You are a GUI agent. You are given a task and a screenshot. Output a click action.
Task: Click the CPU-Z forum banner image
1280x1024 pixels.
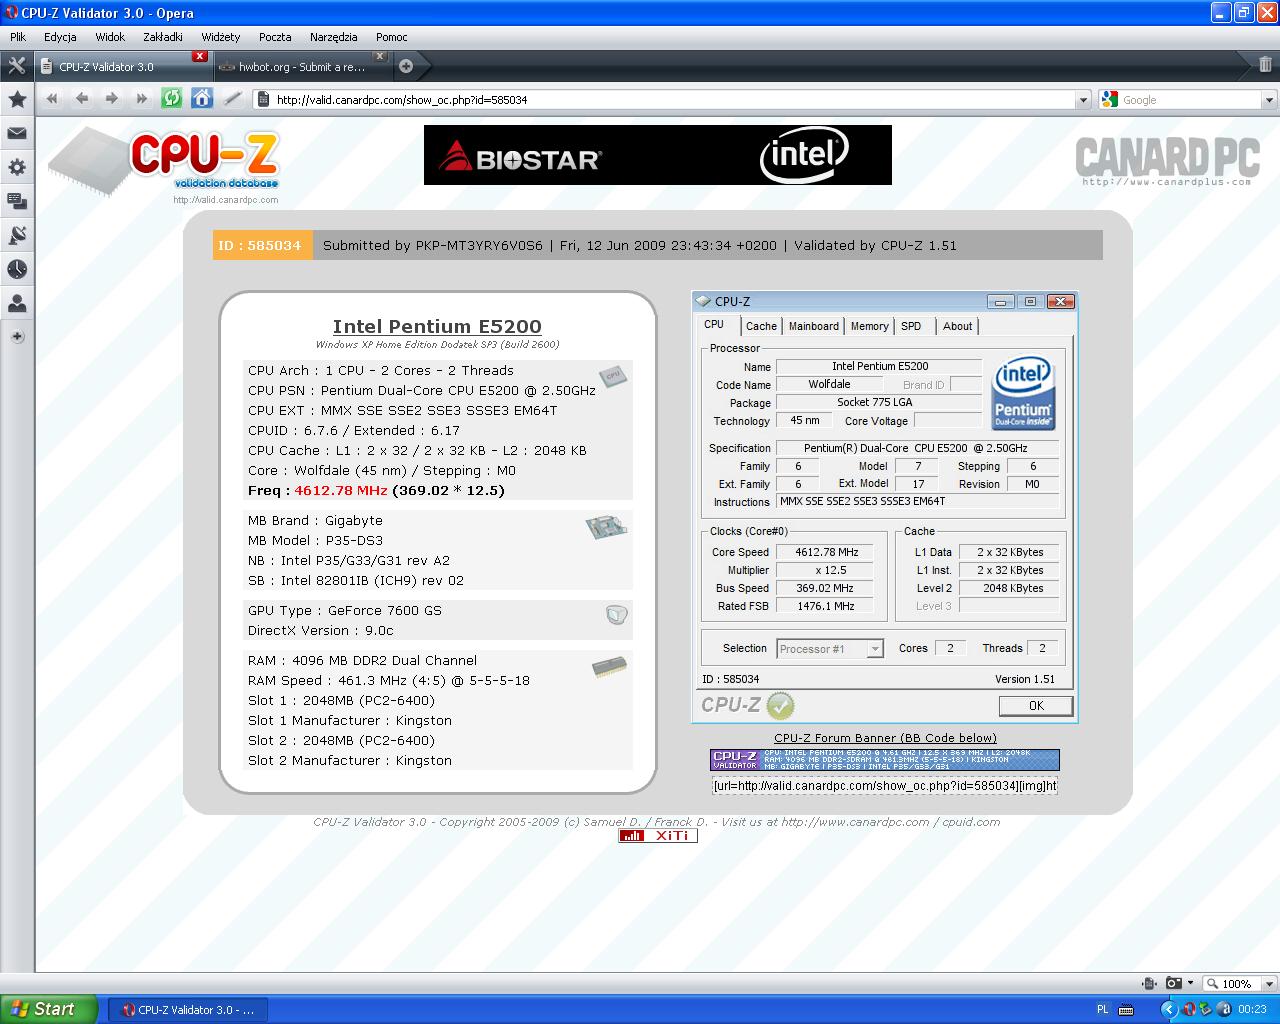885,760
